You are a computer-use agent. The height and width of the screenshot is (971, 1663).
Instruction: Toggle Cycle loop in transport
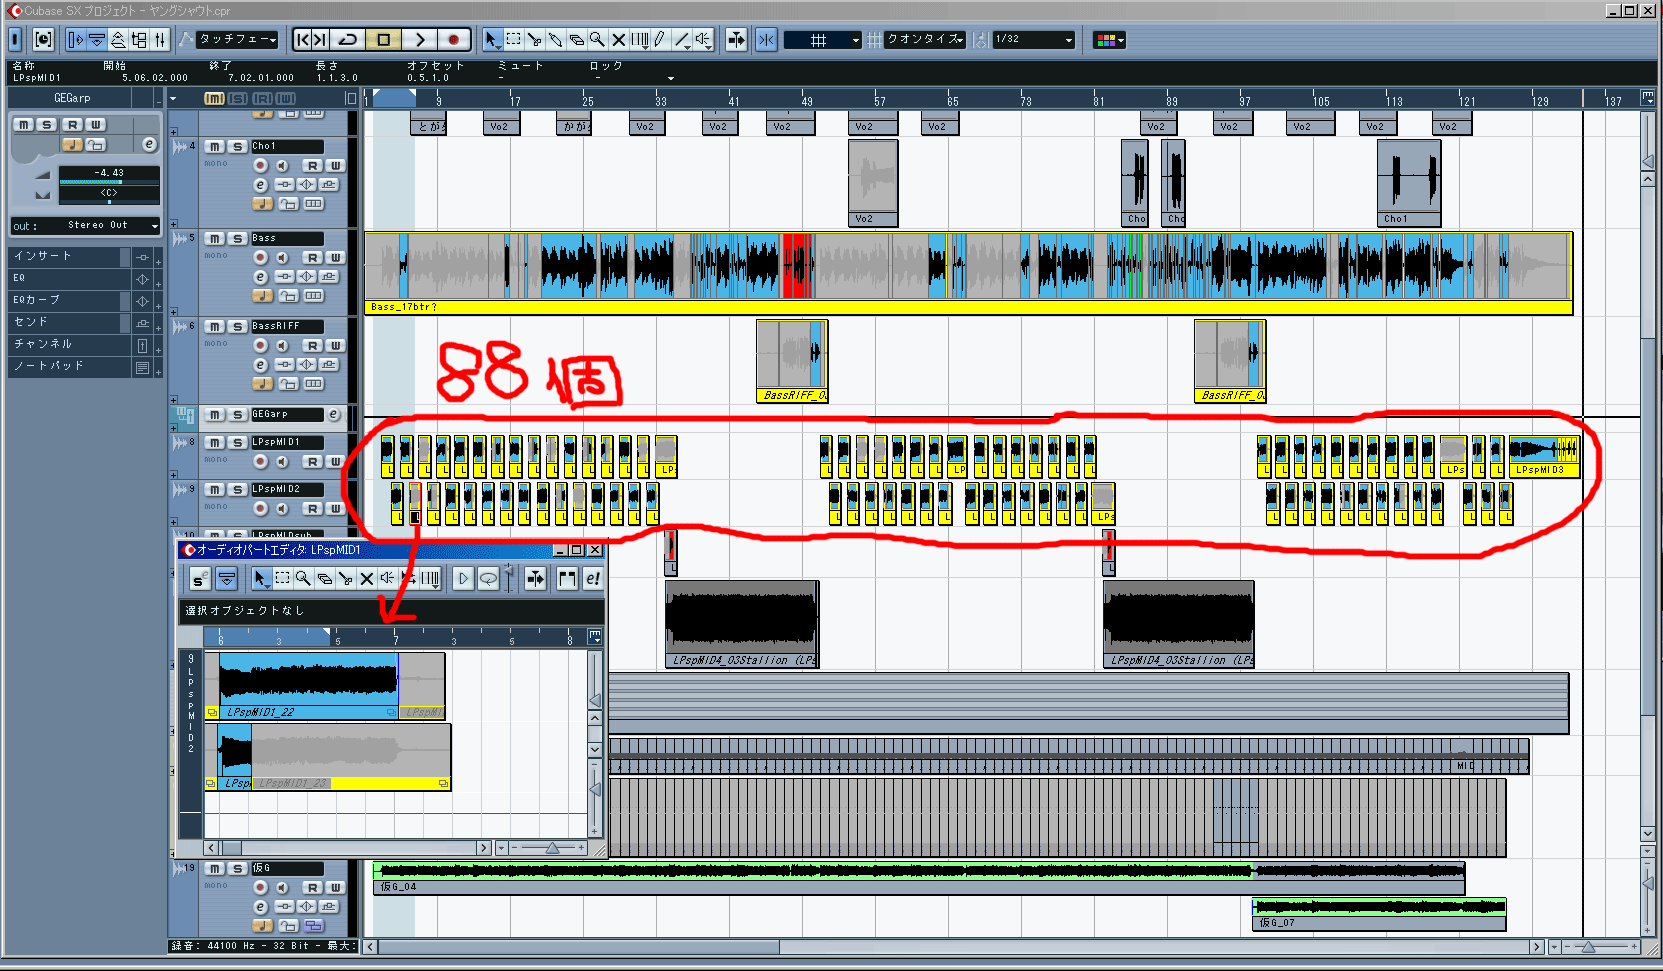[348, 40]
